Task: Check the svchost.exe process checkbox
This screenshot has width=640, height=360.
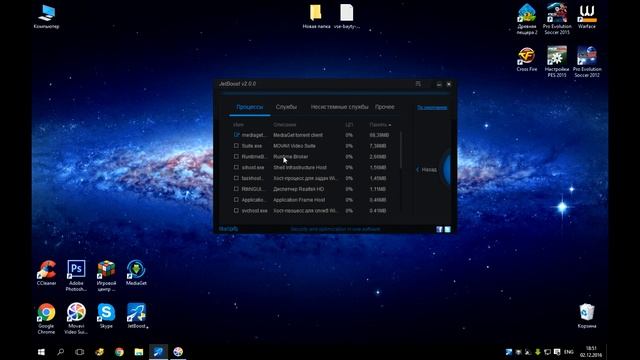Action: (236, 211)
